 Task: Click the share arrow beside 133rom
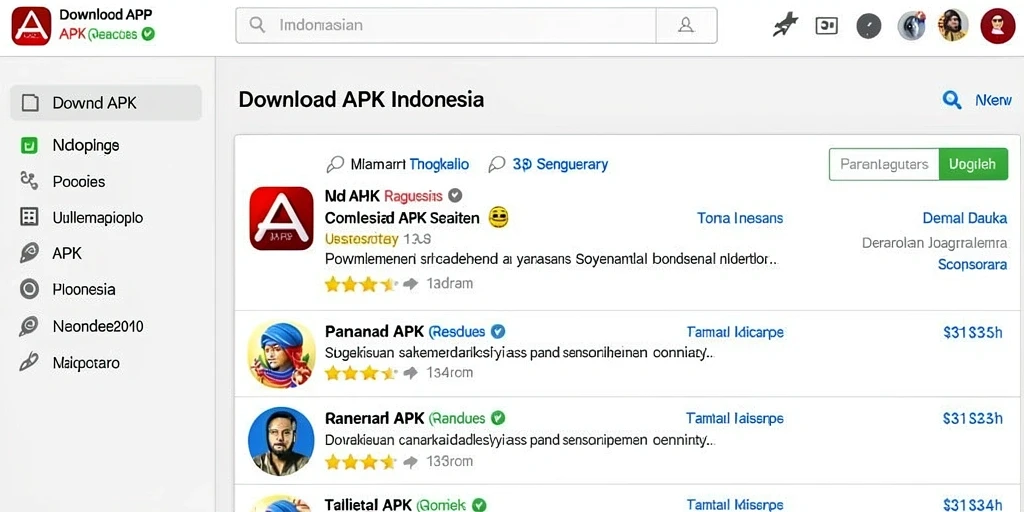click(x=410, y=462)
